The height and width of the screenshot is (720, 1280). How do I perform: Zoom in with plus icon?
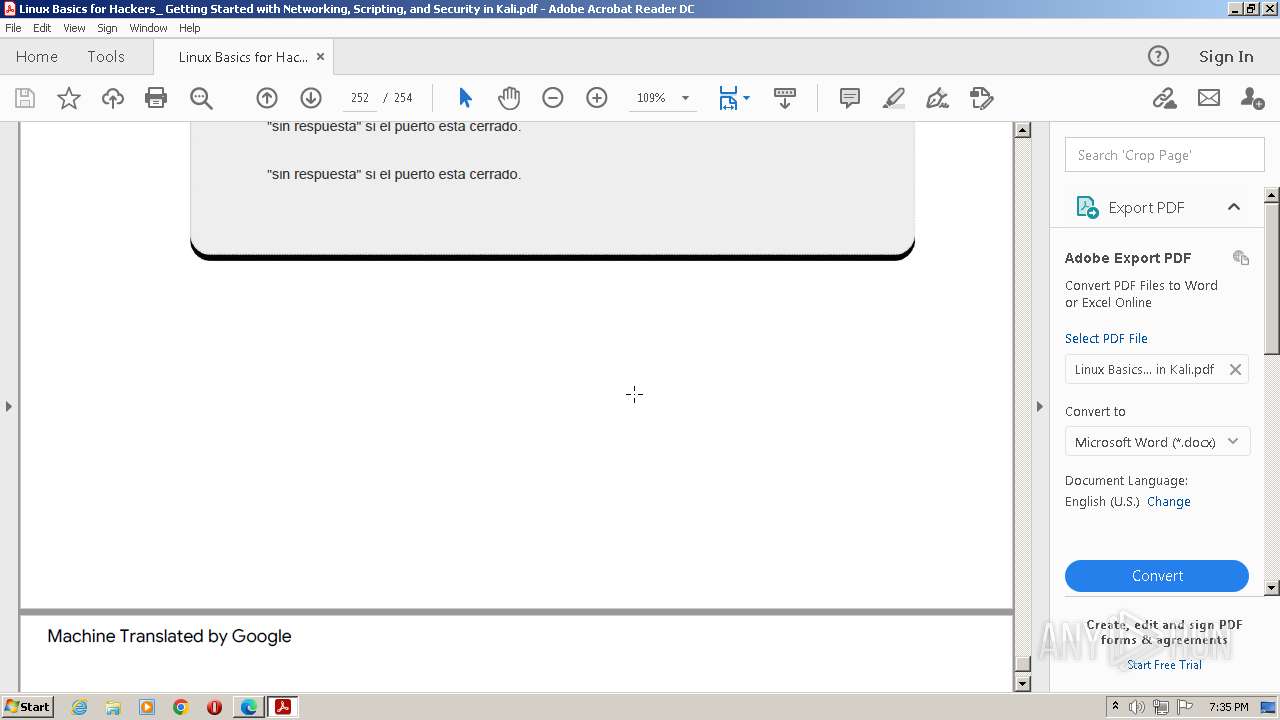coord(597,98)
